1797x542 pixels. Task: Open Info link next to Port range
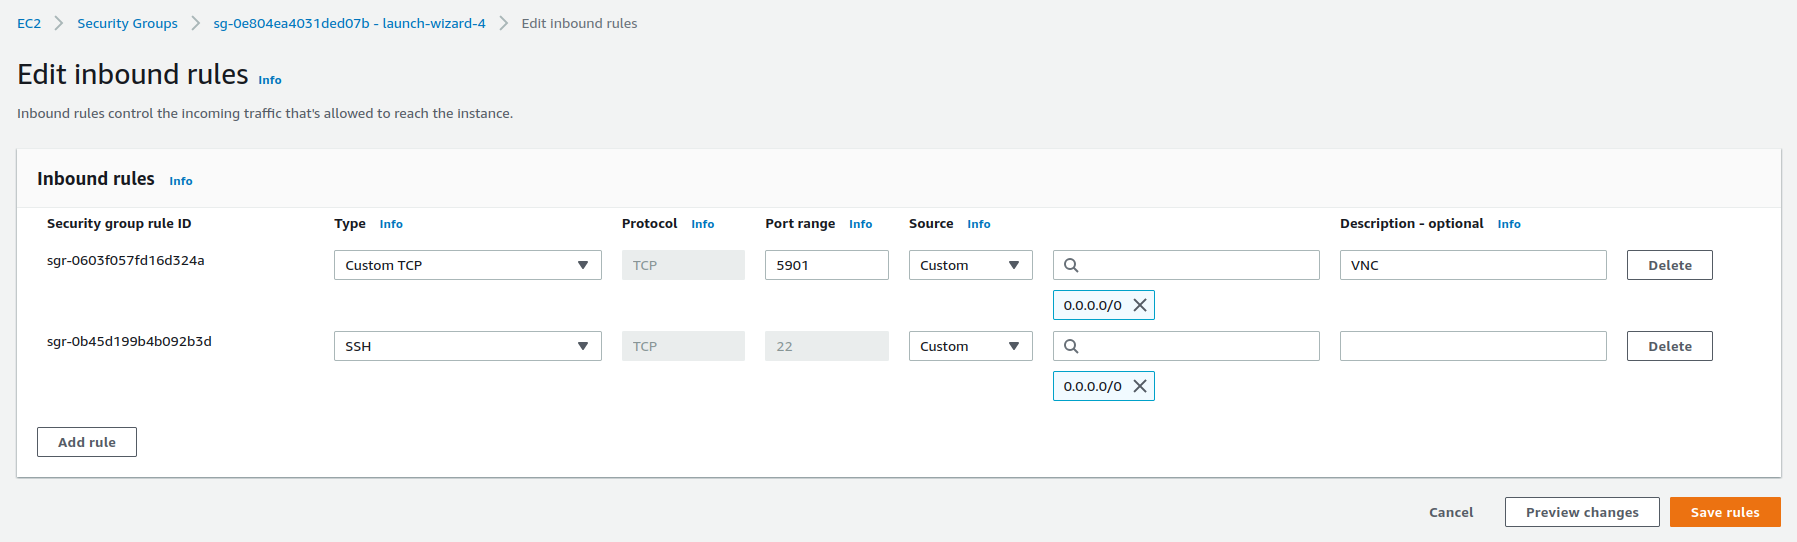tap(860, 224)
